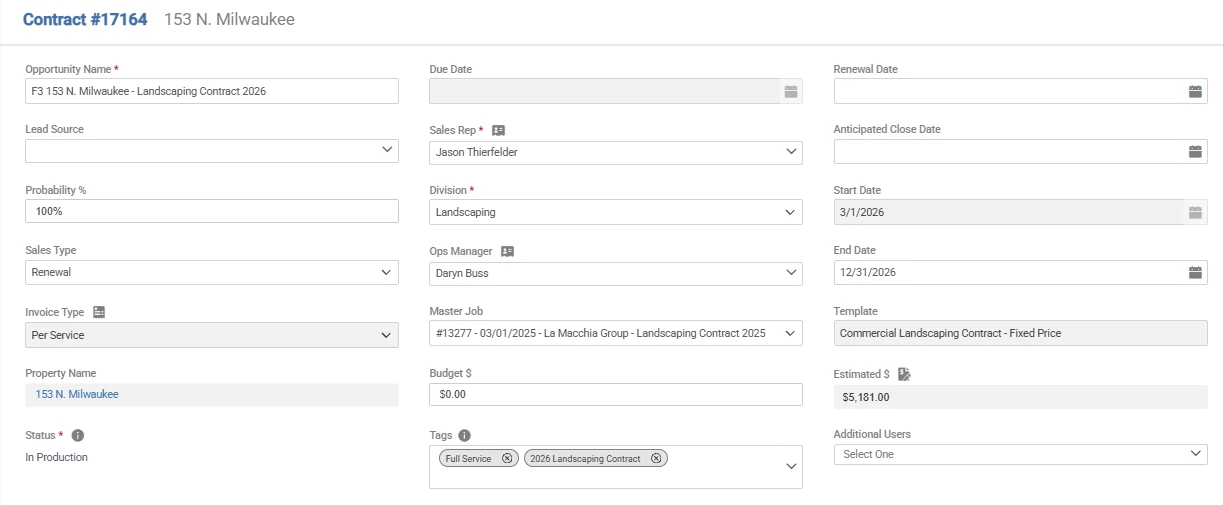Open the End Date calendar picker
1223x505 pixels.
pos(1194,272)
